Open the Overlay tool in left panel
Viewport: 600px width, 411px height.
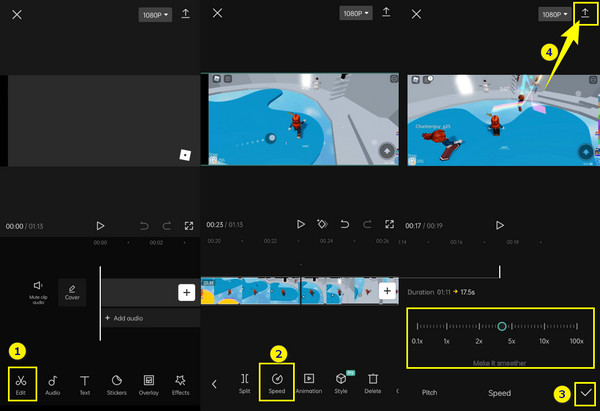[x=148, y=385]
